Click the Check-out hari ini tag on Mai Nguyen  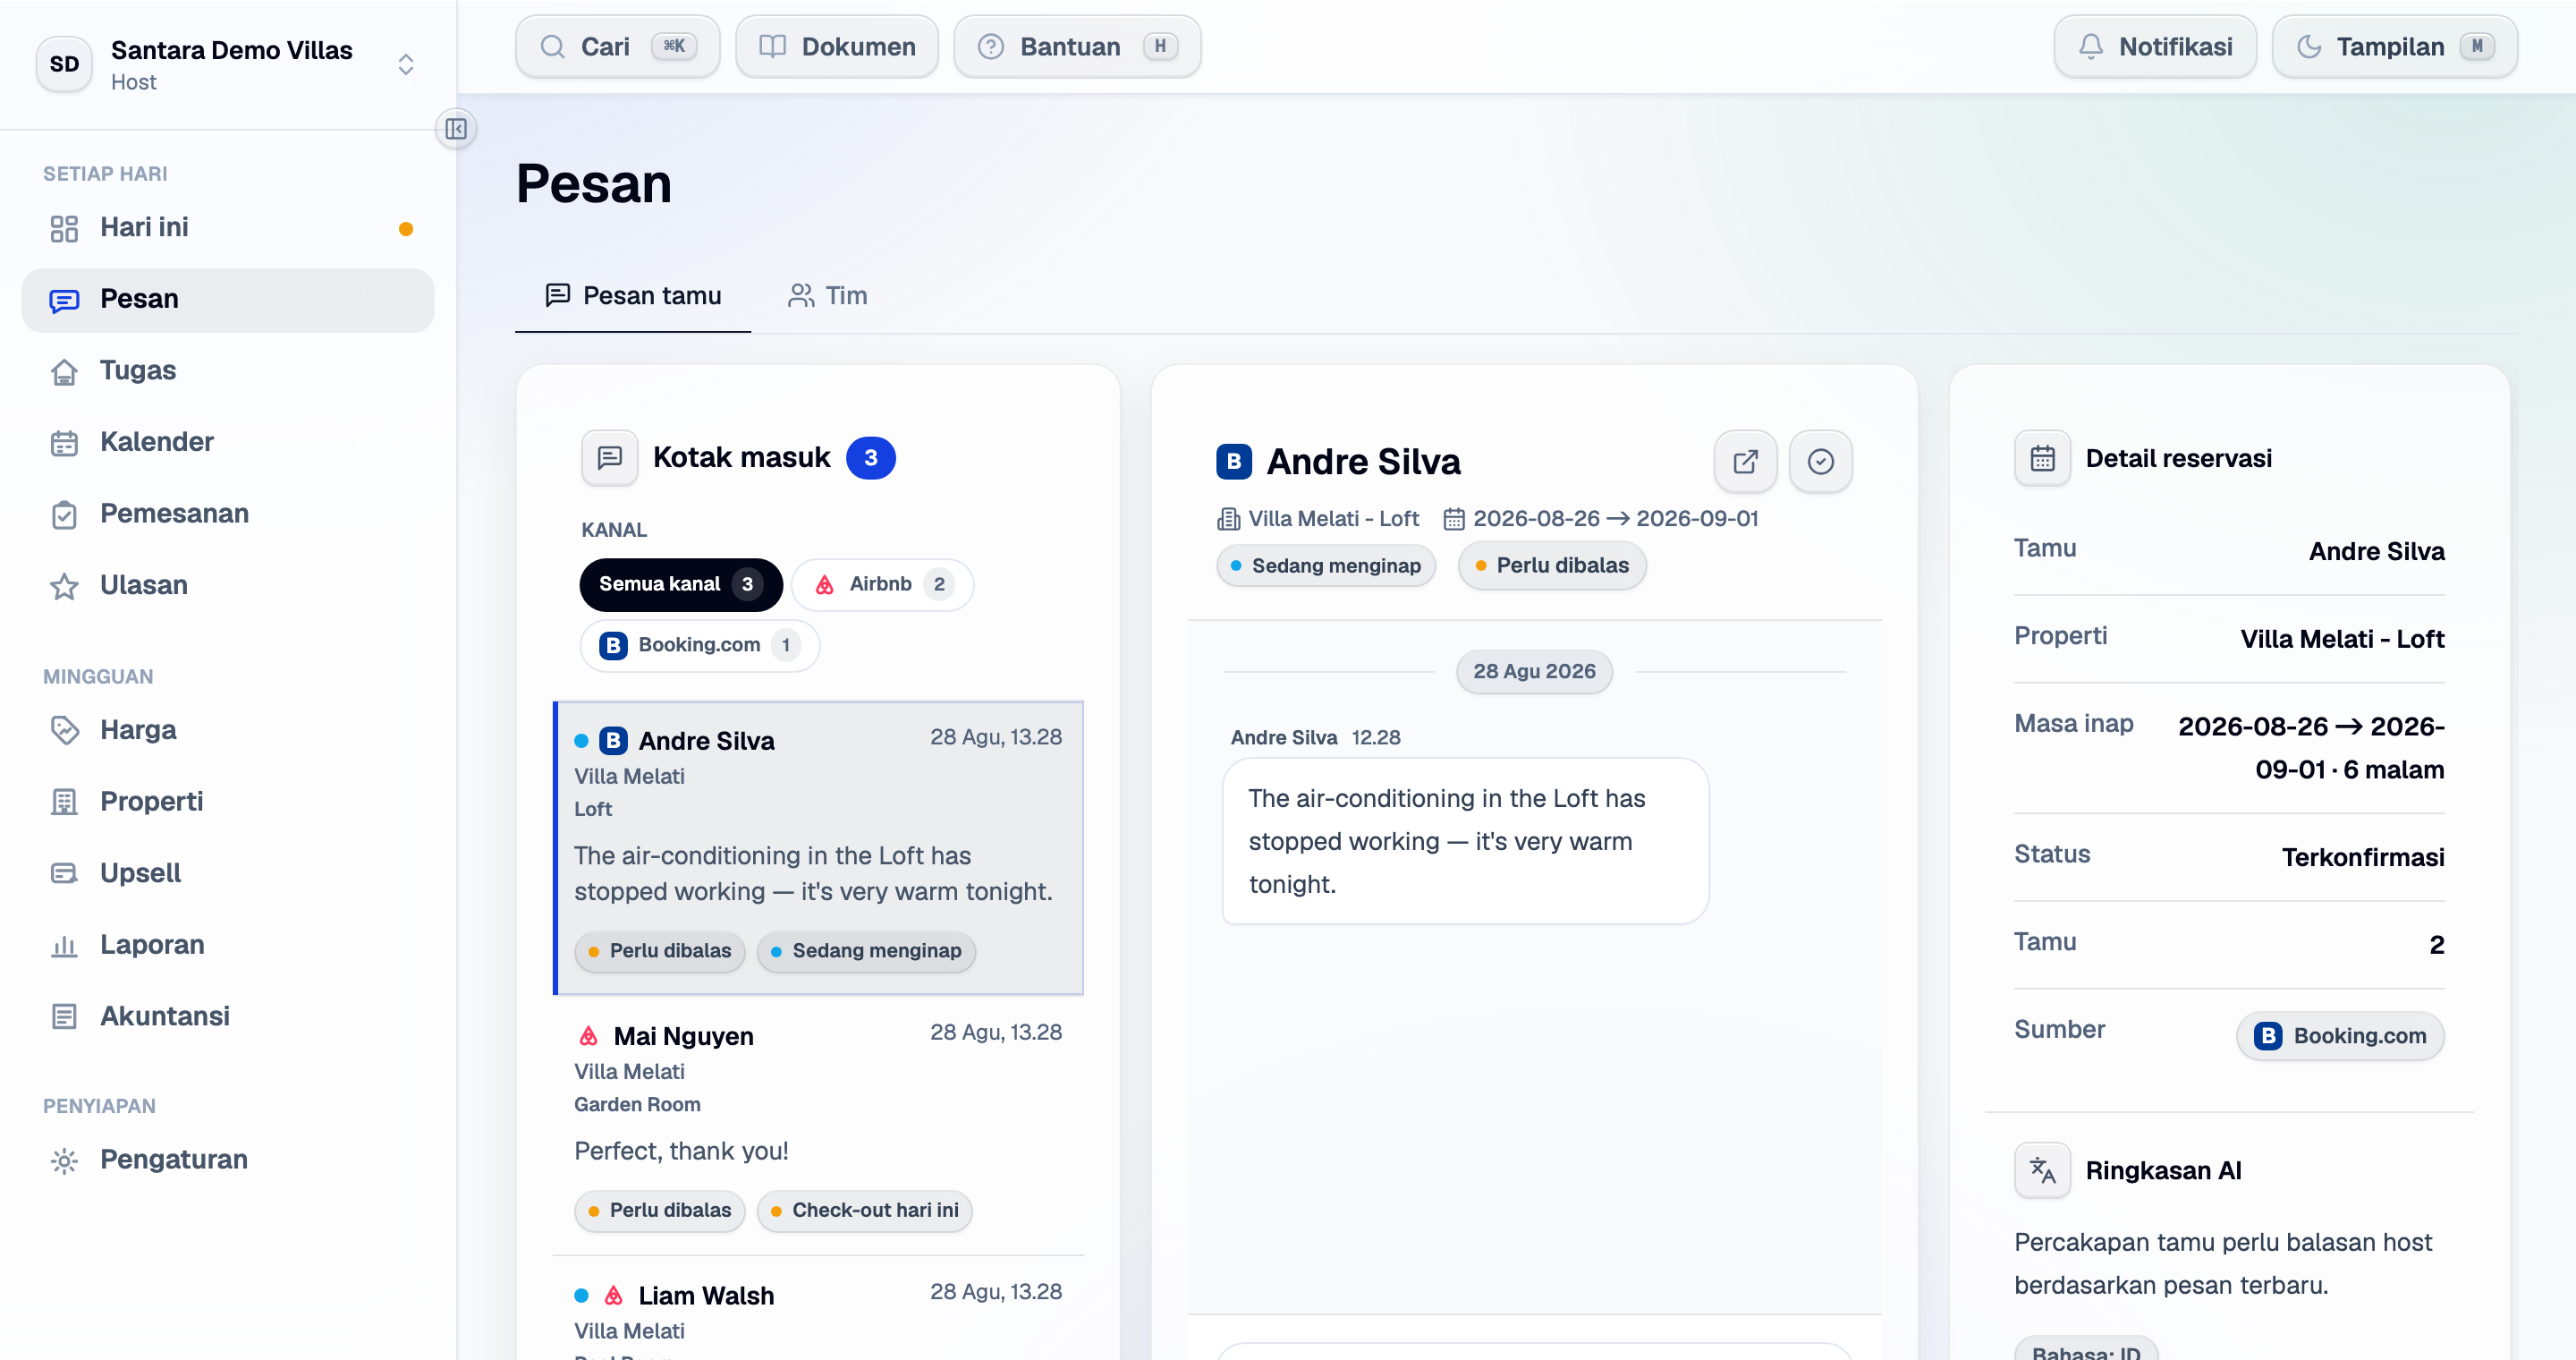[864, 1211]
